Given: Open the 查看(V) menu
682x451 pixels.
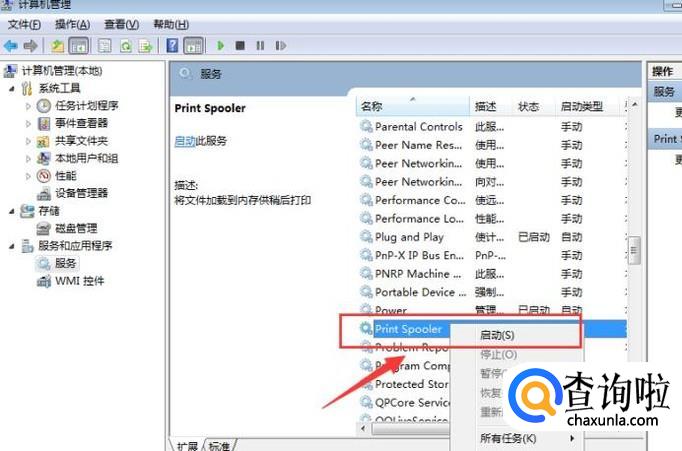Looking at the screenshot, I should [x=122, y=24].
